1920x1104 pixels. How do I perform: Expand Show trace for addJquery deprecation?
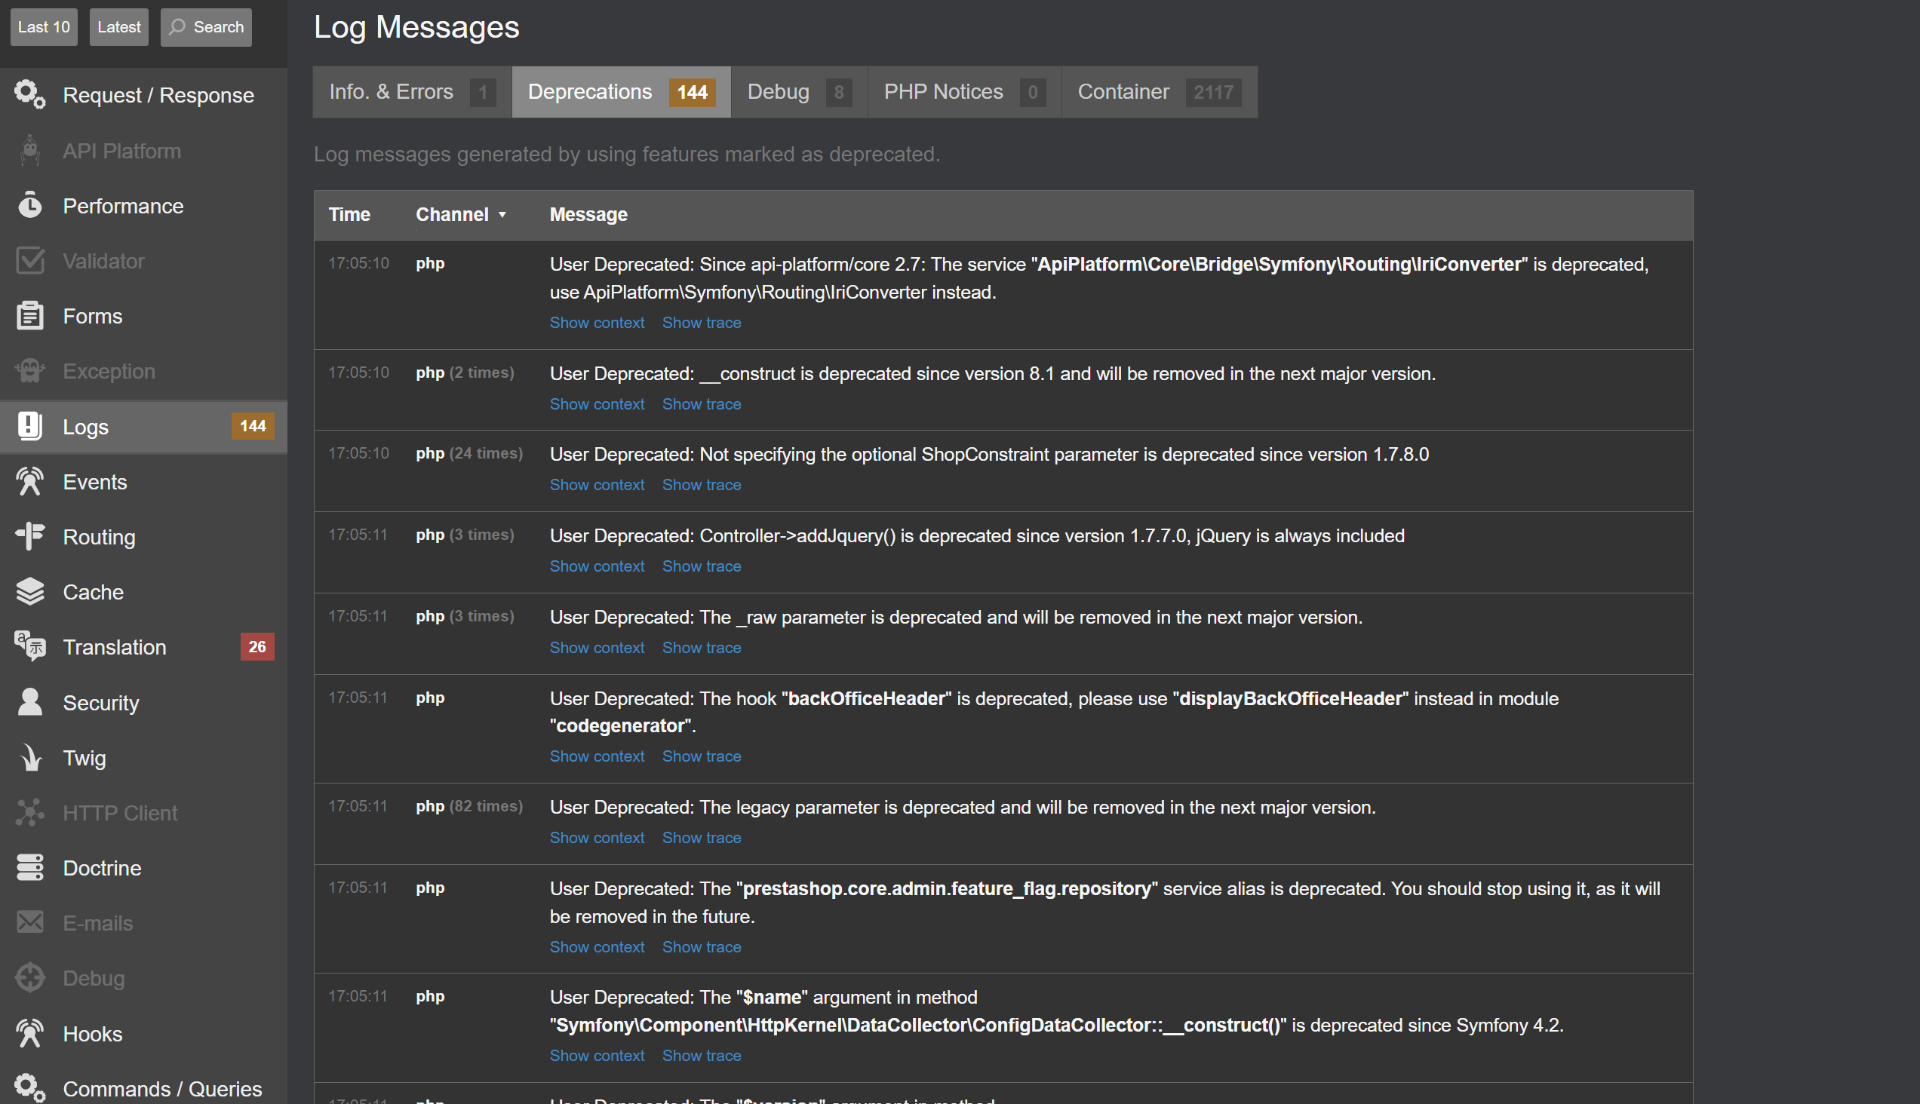click(701, 566)
